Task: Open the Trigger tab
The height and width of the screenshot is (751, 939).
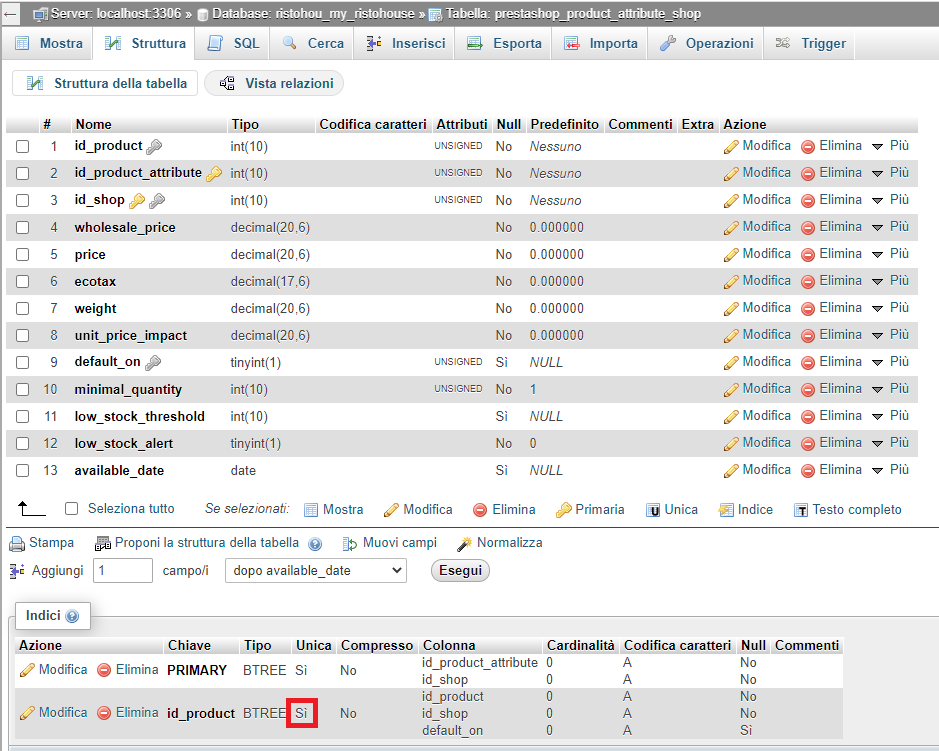Action: coord(810,44)
